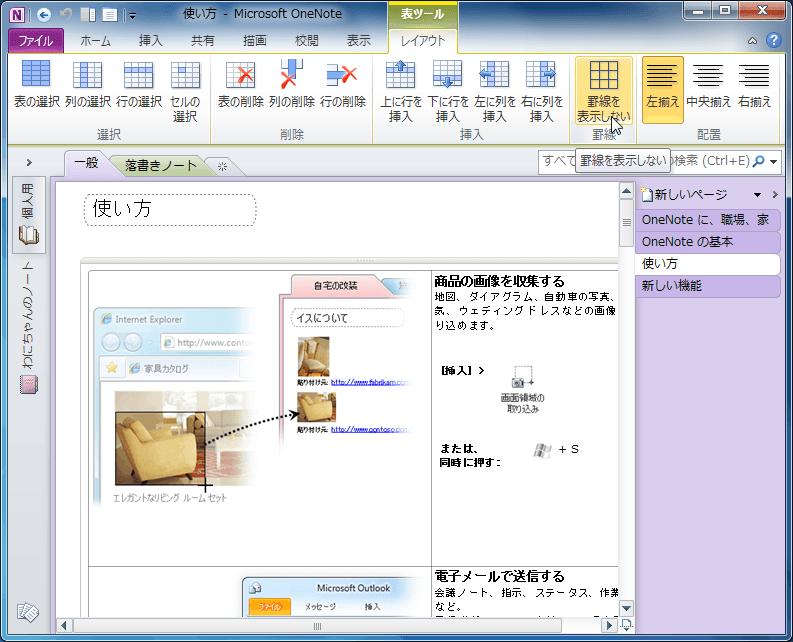
Task: Select the 使い方 page in list
Action: (708, 264)
